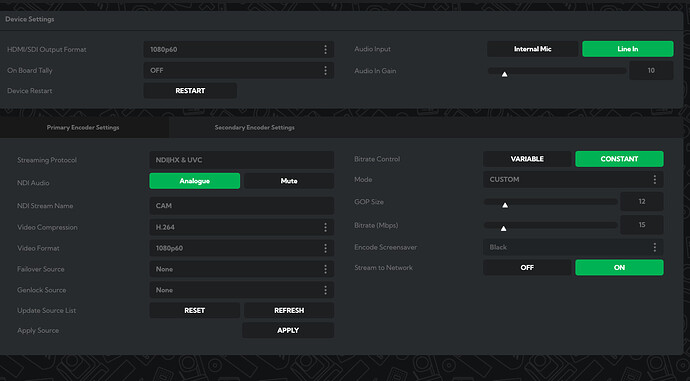Set NDI Audio to Mute

click(289, 181)
